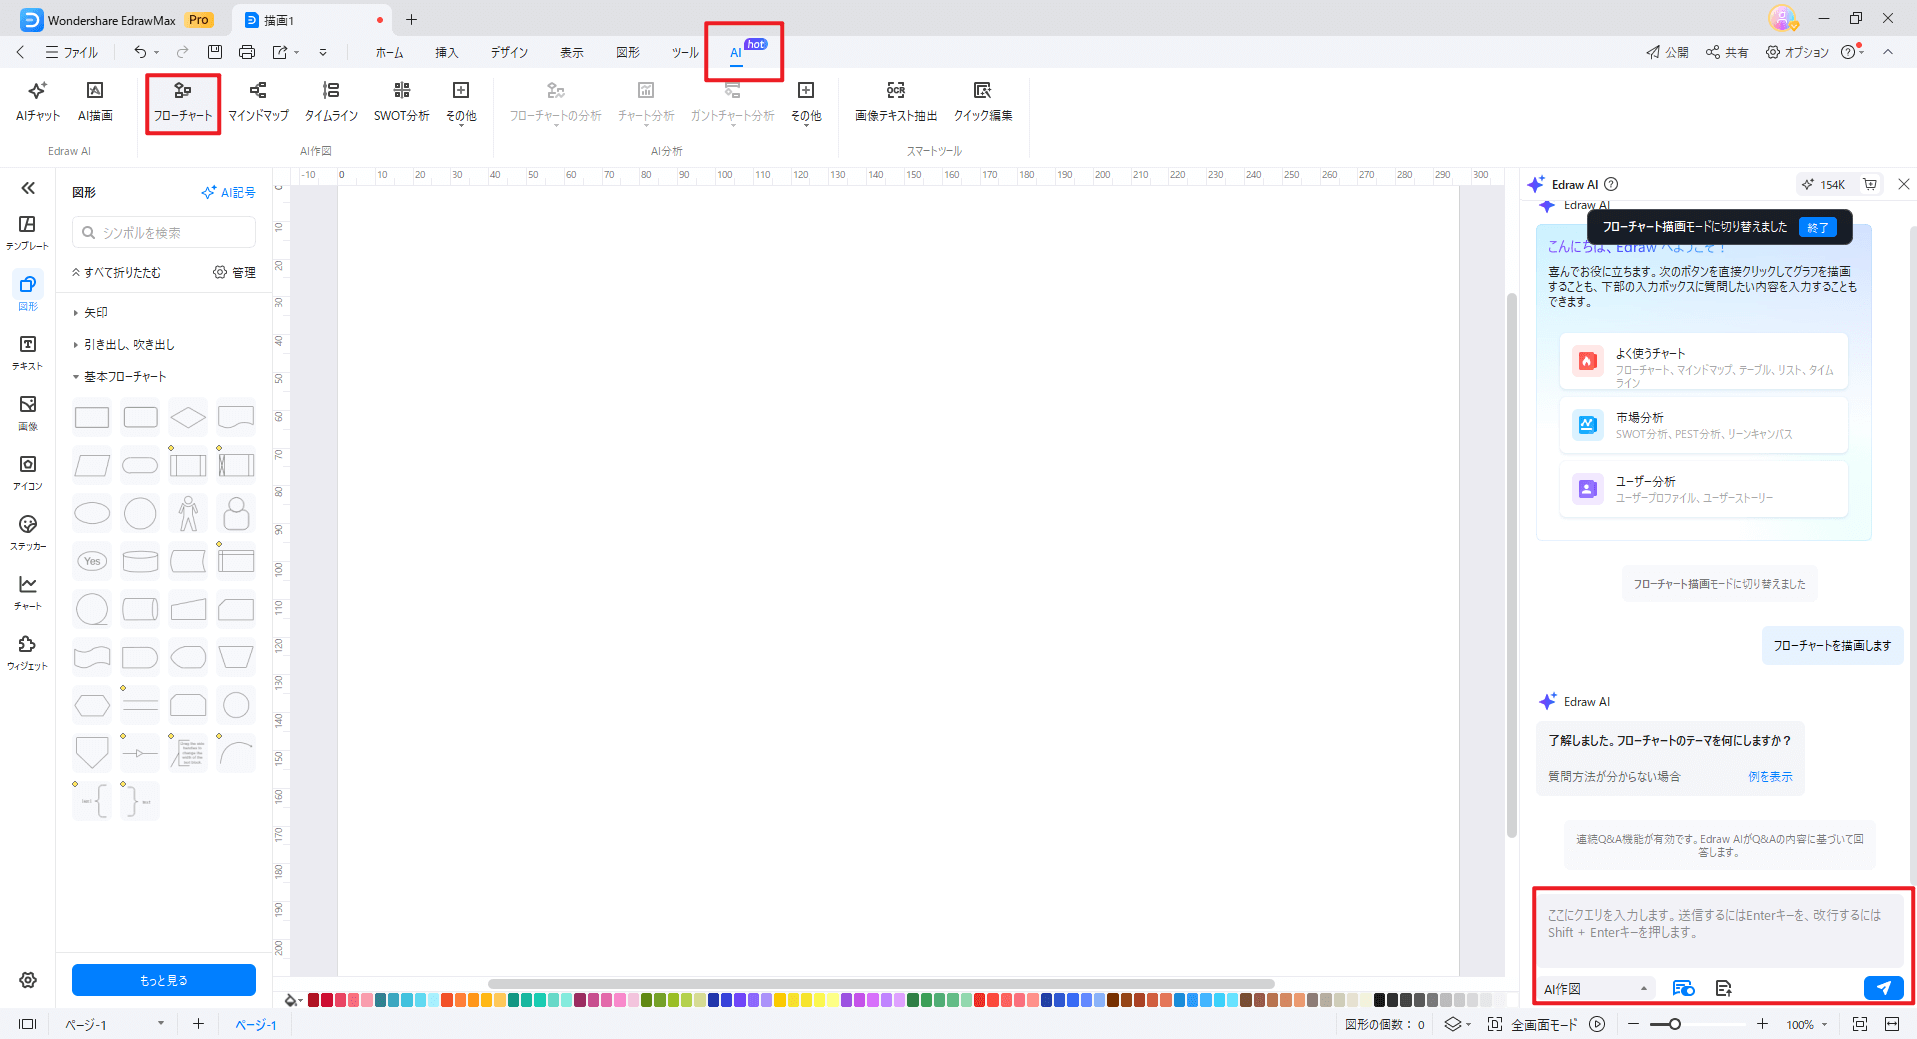Select よく使うチャート card

(x=1703, y=361)
